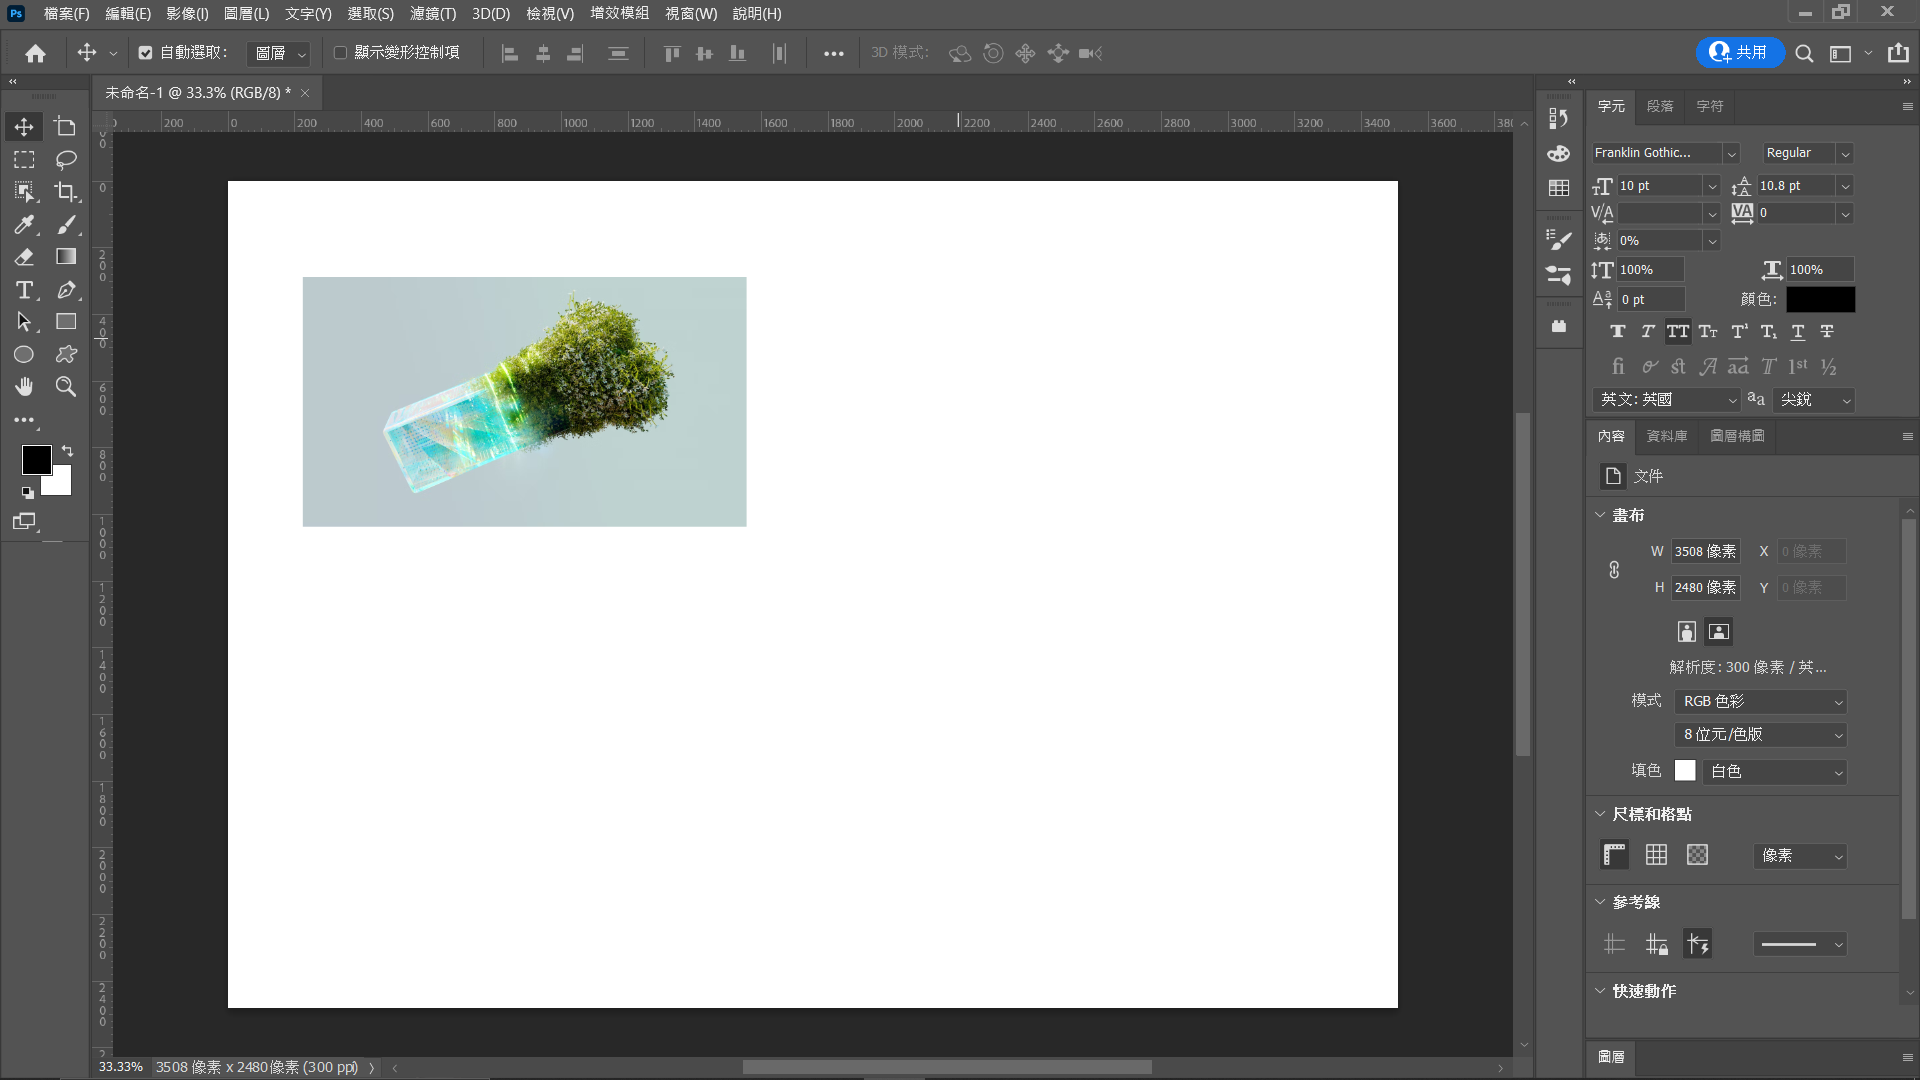This screenshot has height=1080, width=1920.
Task: Toggle rulers display in 尺標和格點 section
Action: click(x=1615, y=855)
